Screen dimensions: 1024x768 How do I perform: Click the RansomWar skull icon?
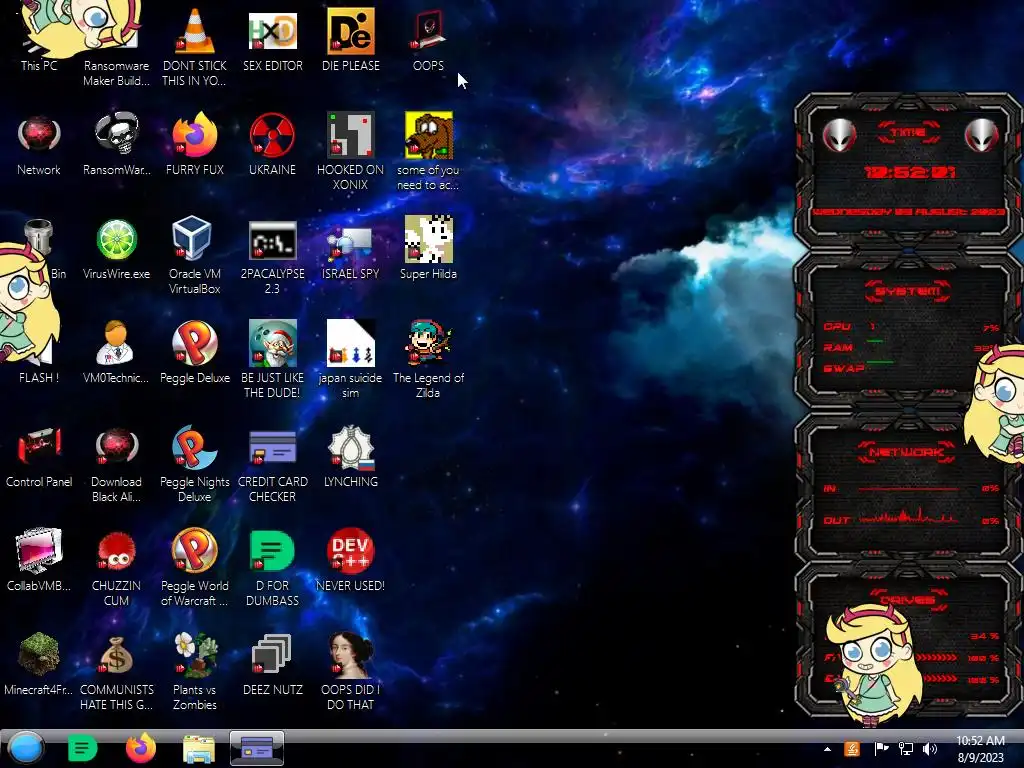[116, 144]
